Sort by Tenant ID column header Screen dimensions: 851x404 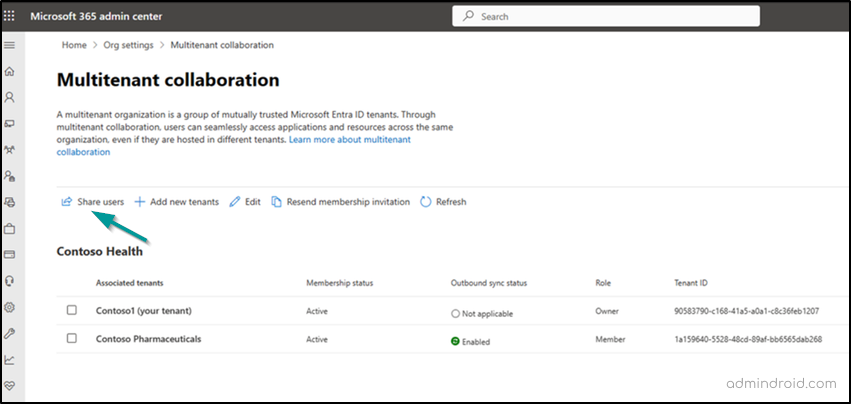click(x=689, y=283)
